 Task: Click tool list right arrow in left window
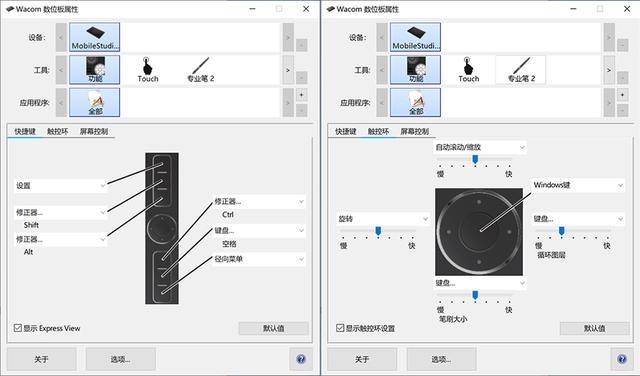(x=288, y=70)
